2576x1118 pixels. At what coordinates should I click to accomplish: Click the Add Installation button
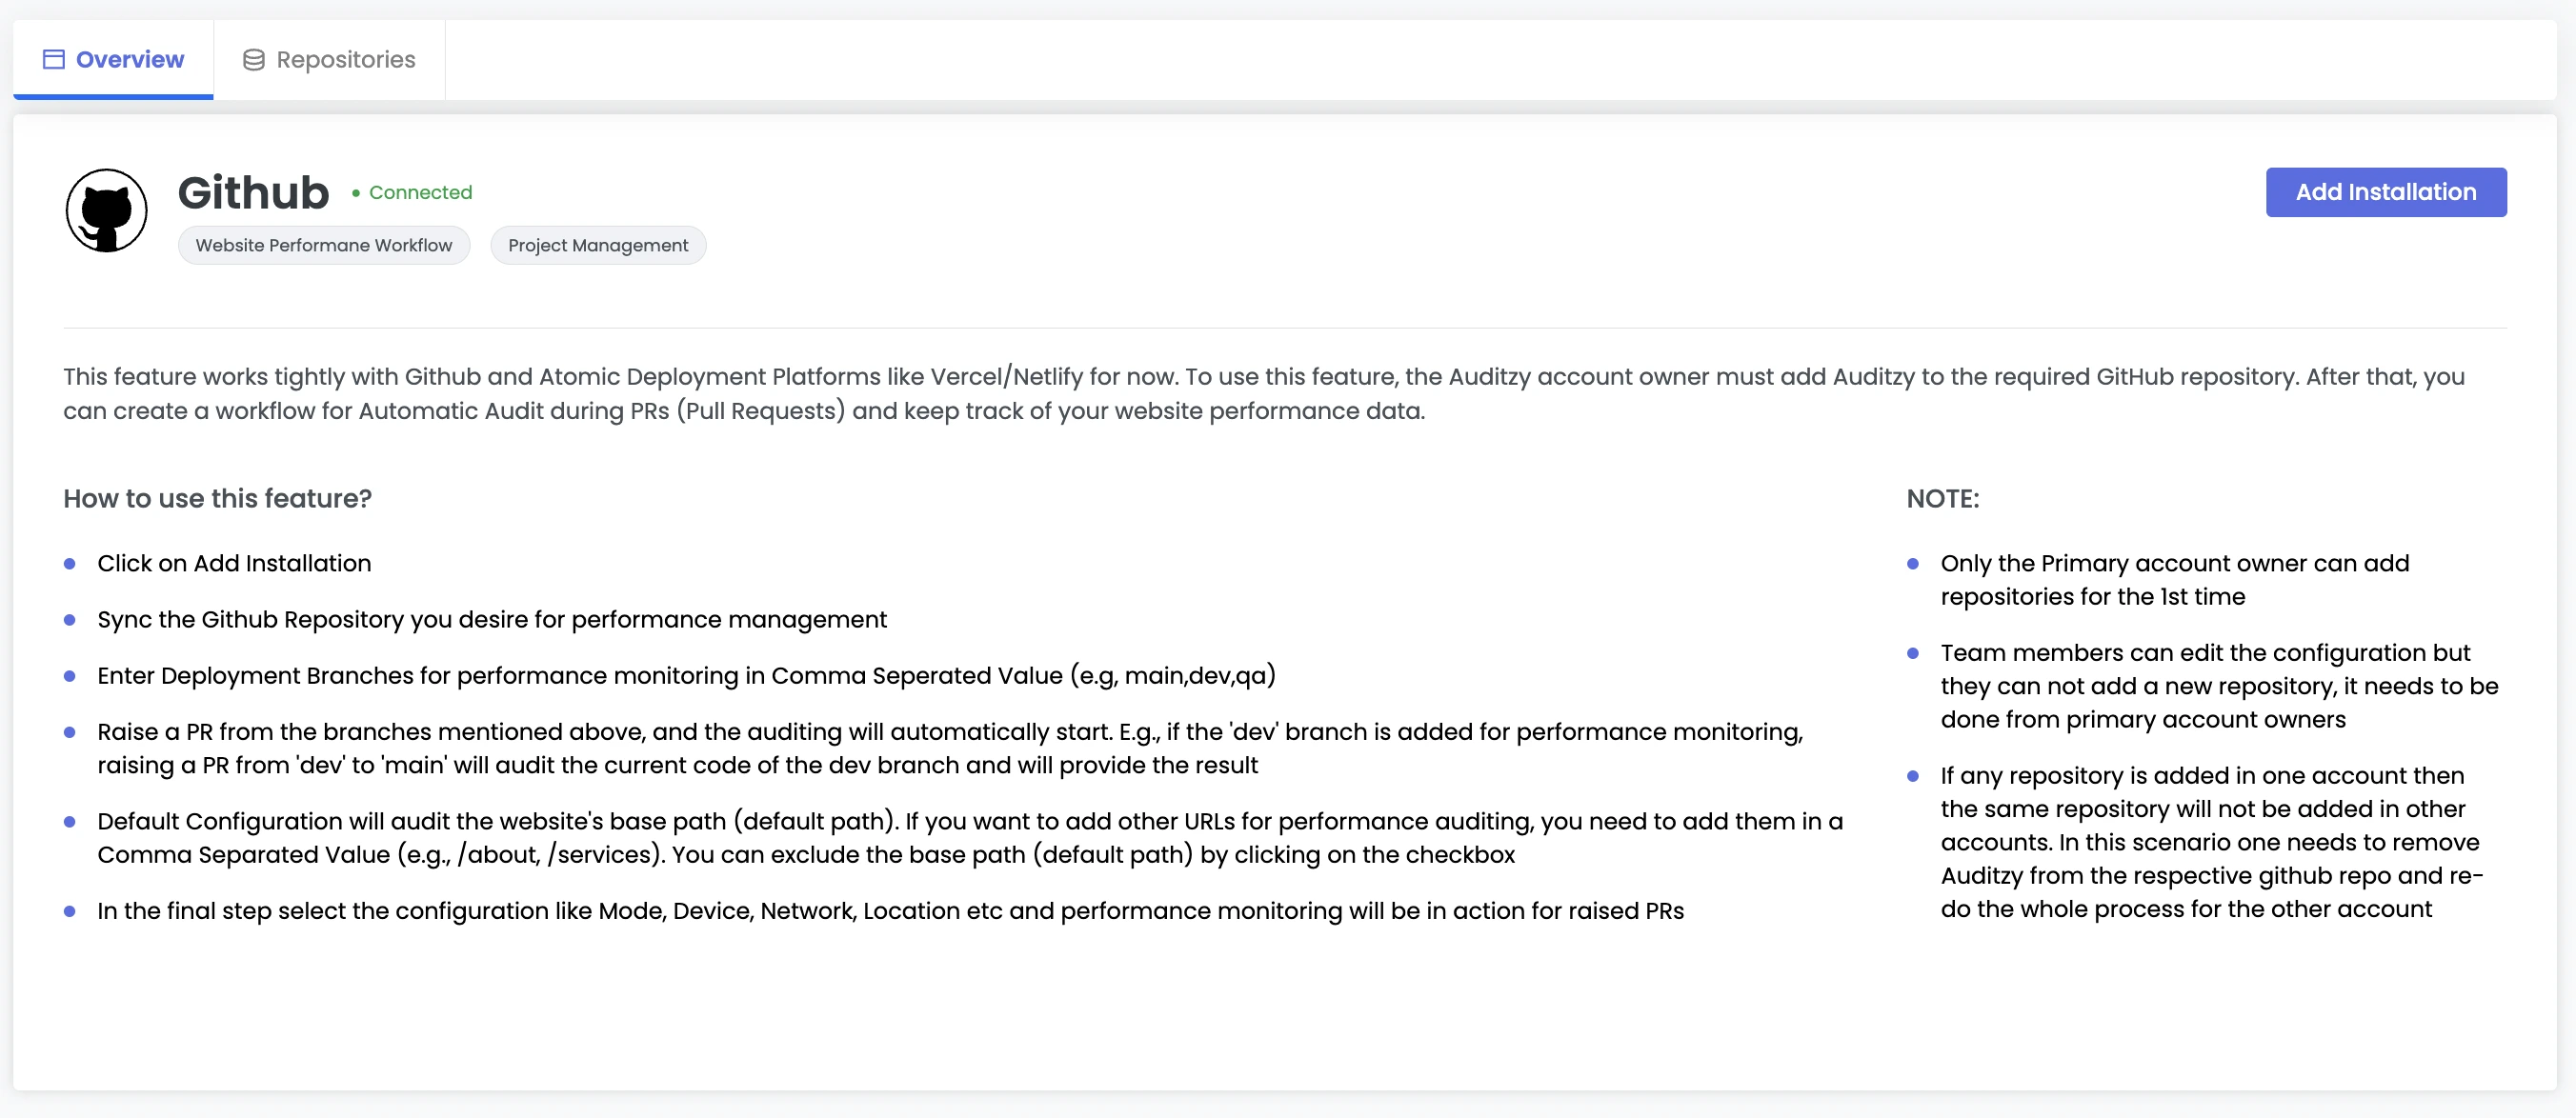(x=2385, y=192)
